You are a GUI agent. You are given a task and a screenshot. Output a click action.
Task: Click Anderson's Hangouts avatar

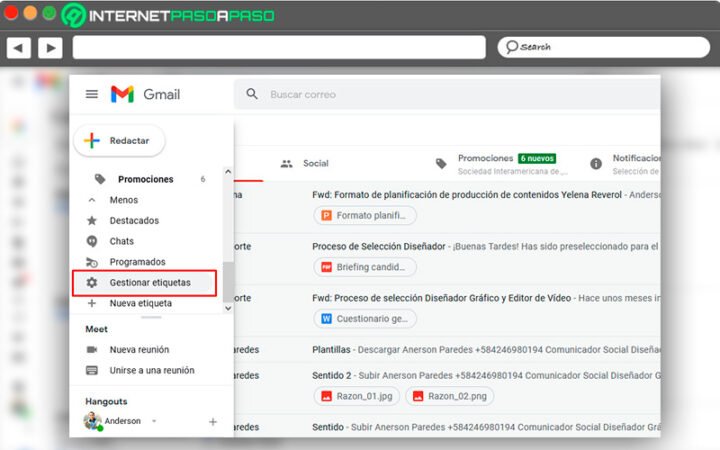click(92, 421)
